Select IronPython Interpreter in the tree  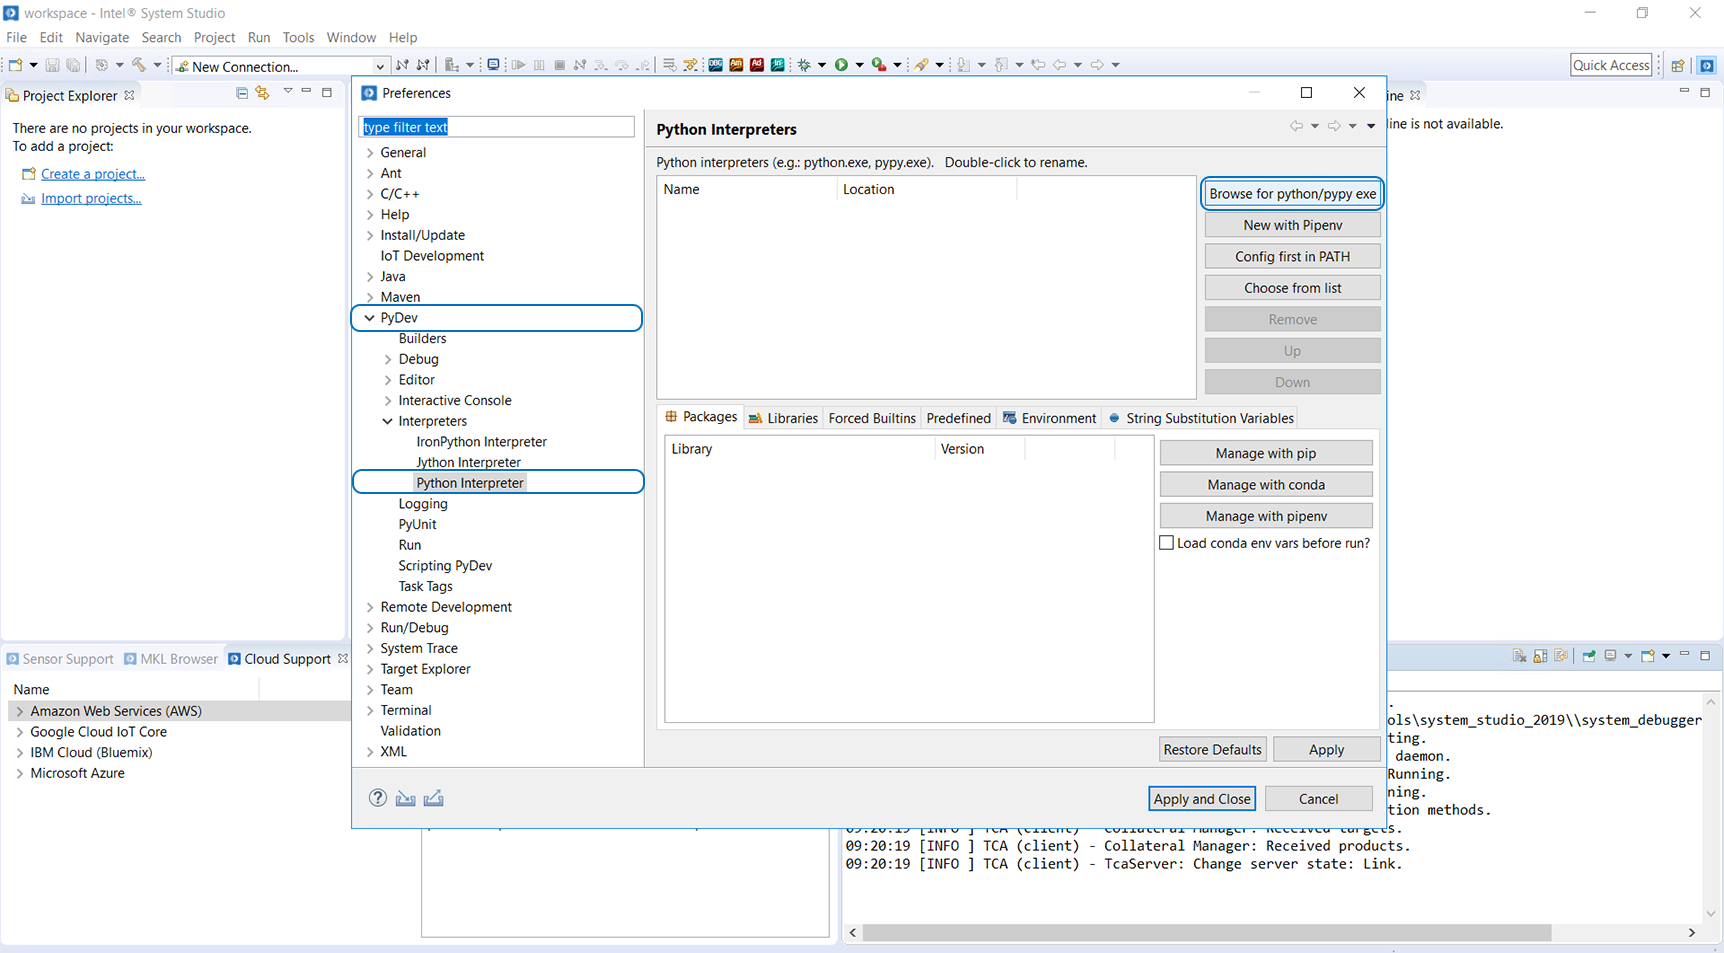(x=481, y=442)
